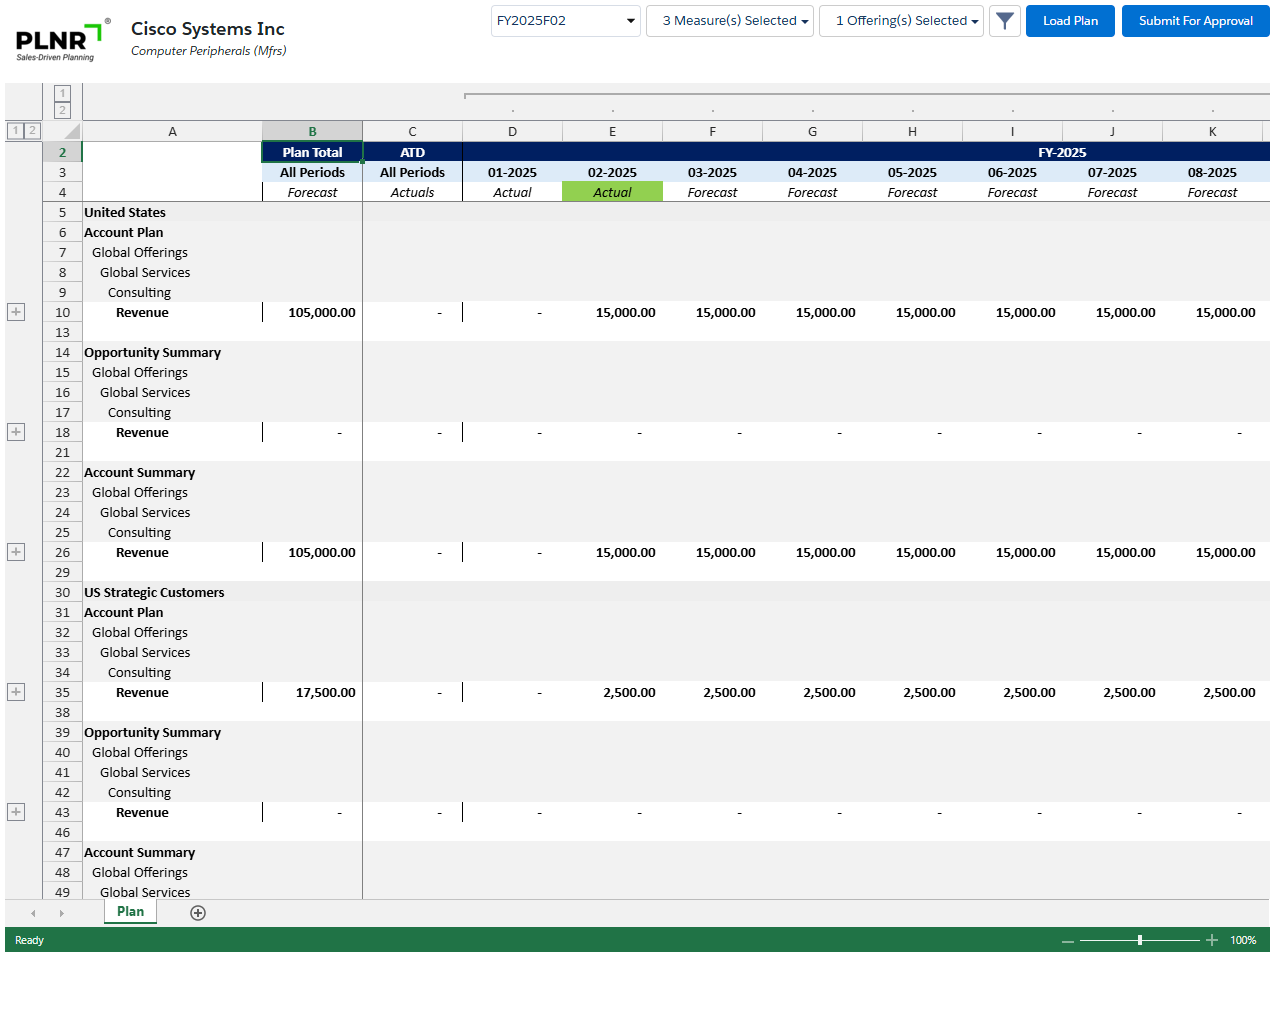Open the filter funnel icon

point(1005,21)
